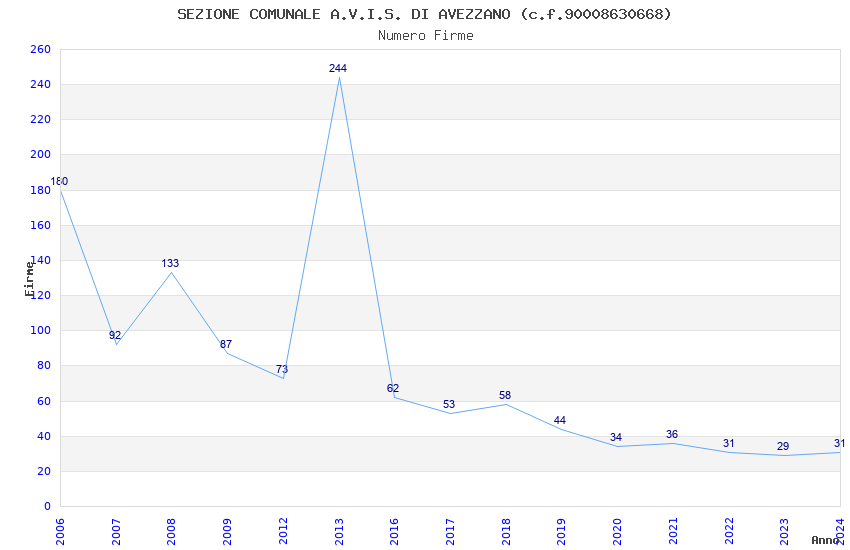Click the 2019 x-axis year label
Image resolution: width=850 pixels, height=550 pixels.
pyautogui.click(x=562, y=532)
